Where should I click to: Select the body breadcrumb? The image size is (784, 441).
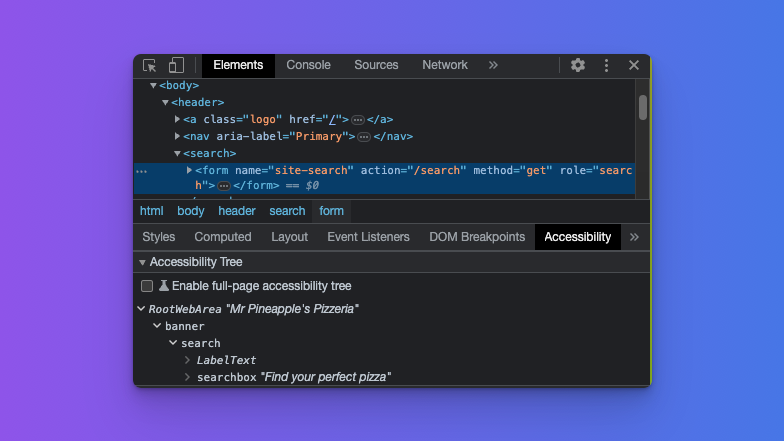[191, 211]
